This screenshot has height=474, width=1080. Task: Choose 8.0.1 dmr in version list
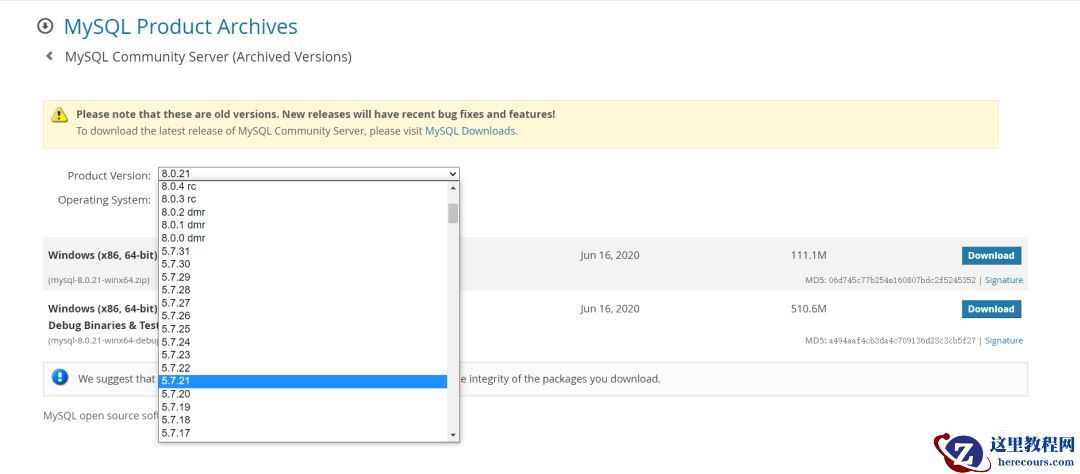pyautogui.click(x=303, y=225)
